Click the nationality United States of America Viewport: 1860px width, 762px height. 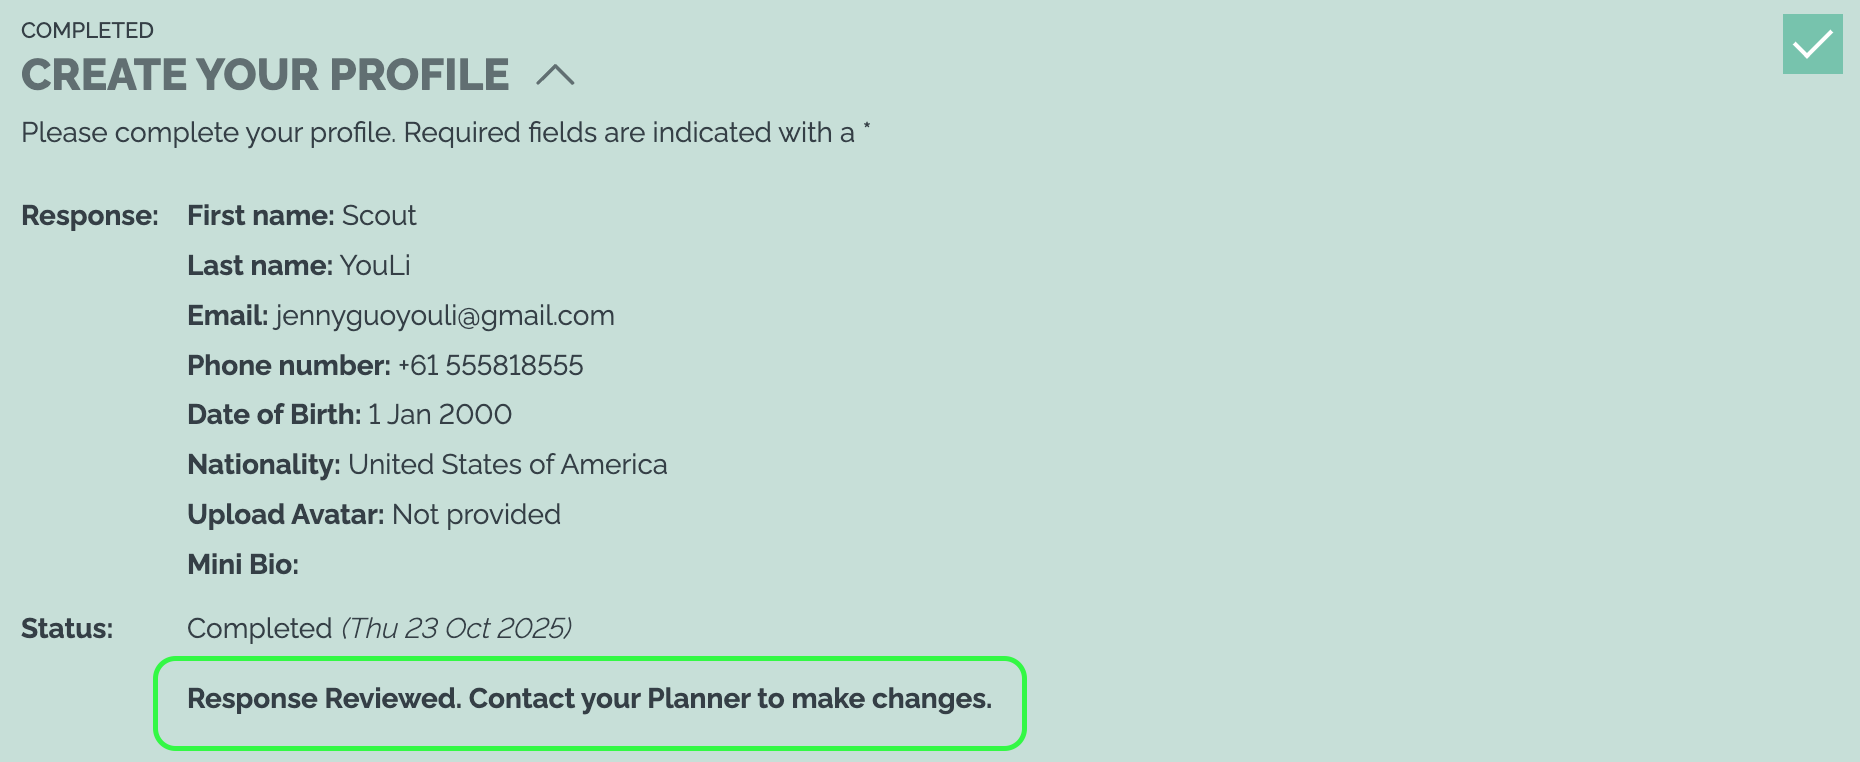[507, 464]
